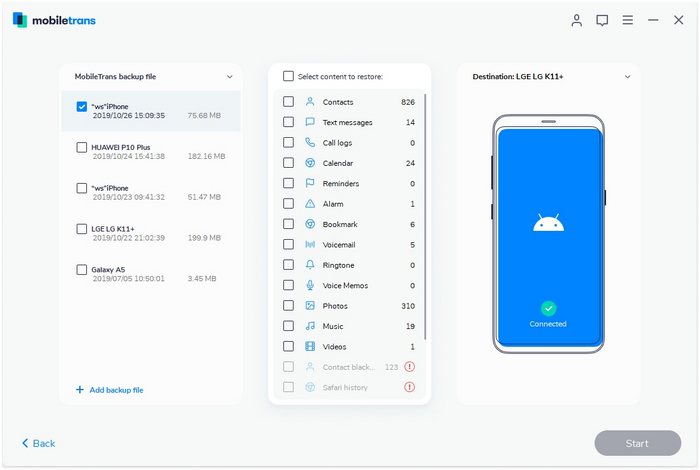Image resolution: width=700 pixels, height=470 pixels.
Task: Check the HUAWEI P10 Plus backup
Action: pos(82,147)
